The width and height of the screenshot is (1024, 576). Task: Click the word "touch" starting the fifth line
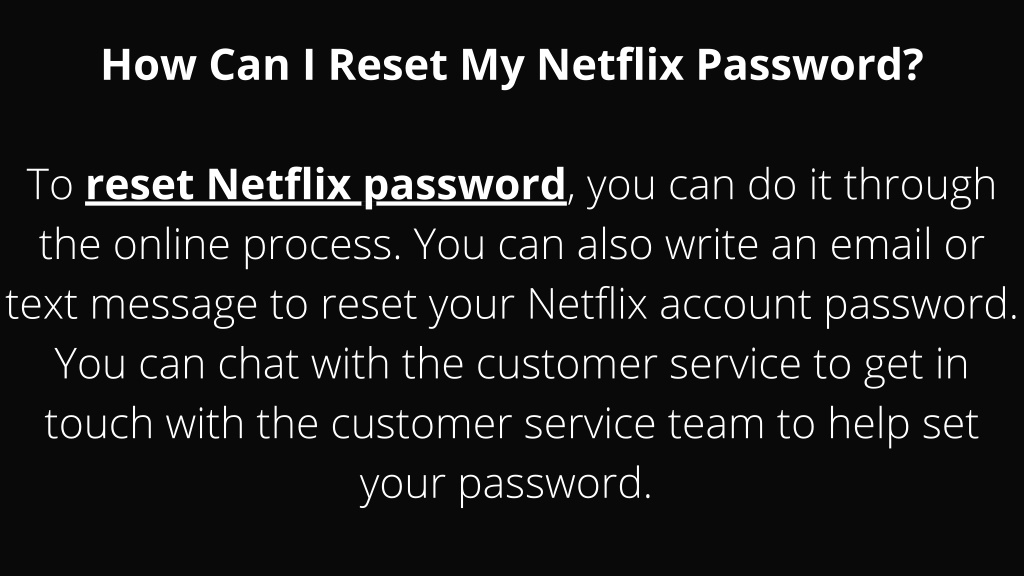click(99, 424)
